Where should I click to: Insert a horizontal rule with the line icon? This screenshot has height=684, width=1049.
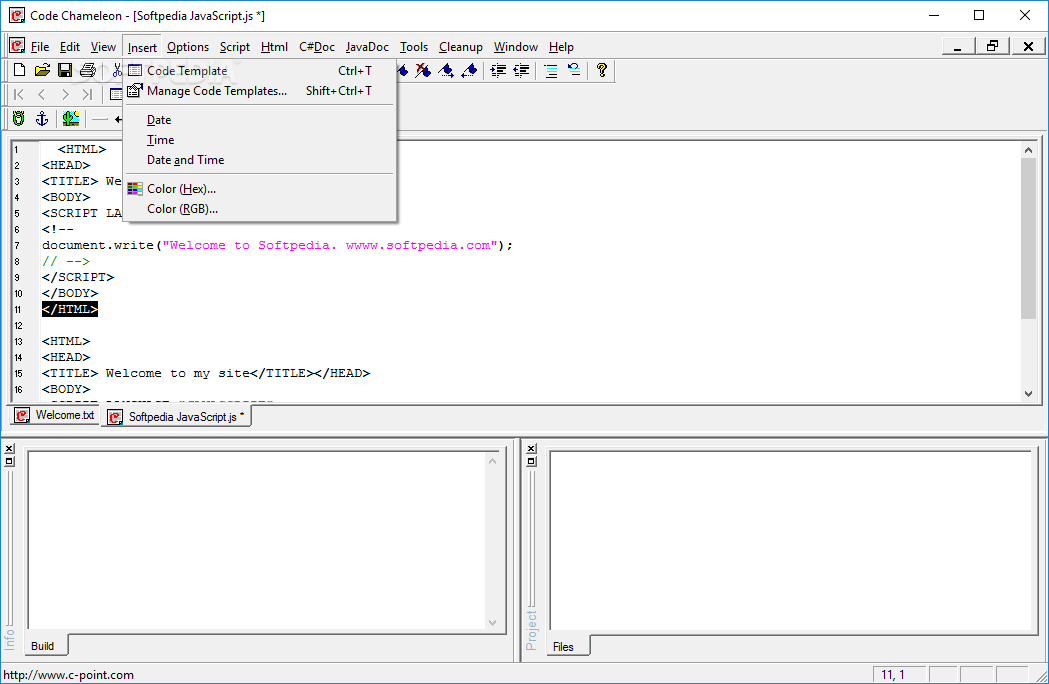(100, 119)
